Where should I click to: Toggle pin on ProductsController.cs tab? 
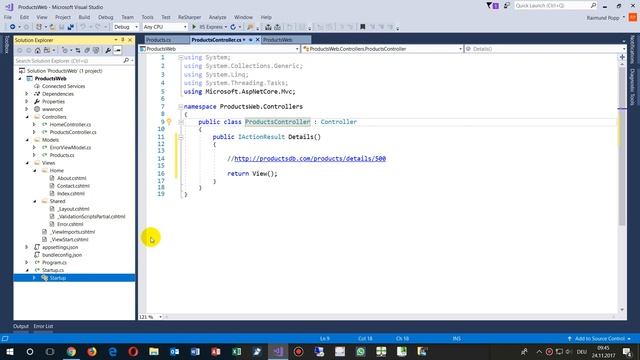(251, 40)
